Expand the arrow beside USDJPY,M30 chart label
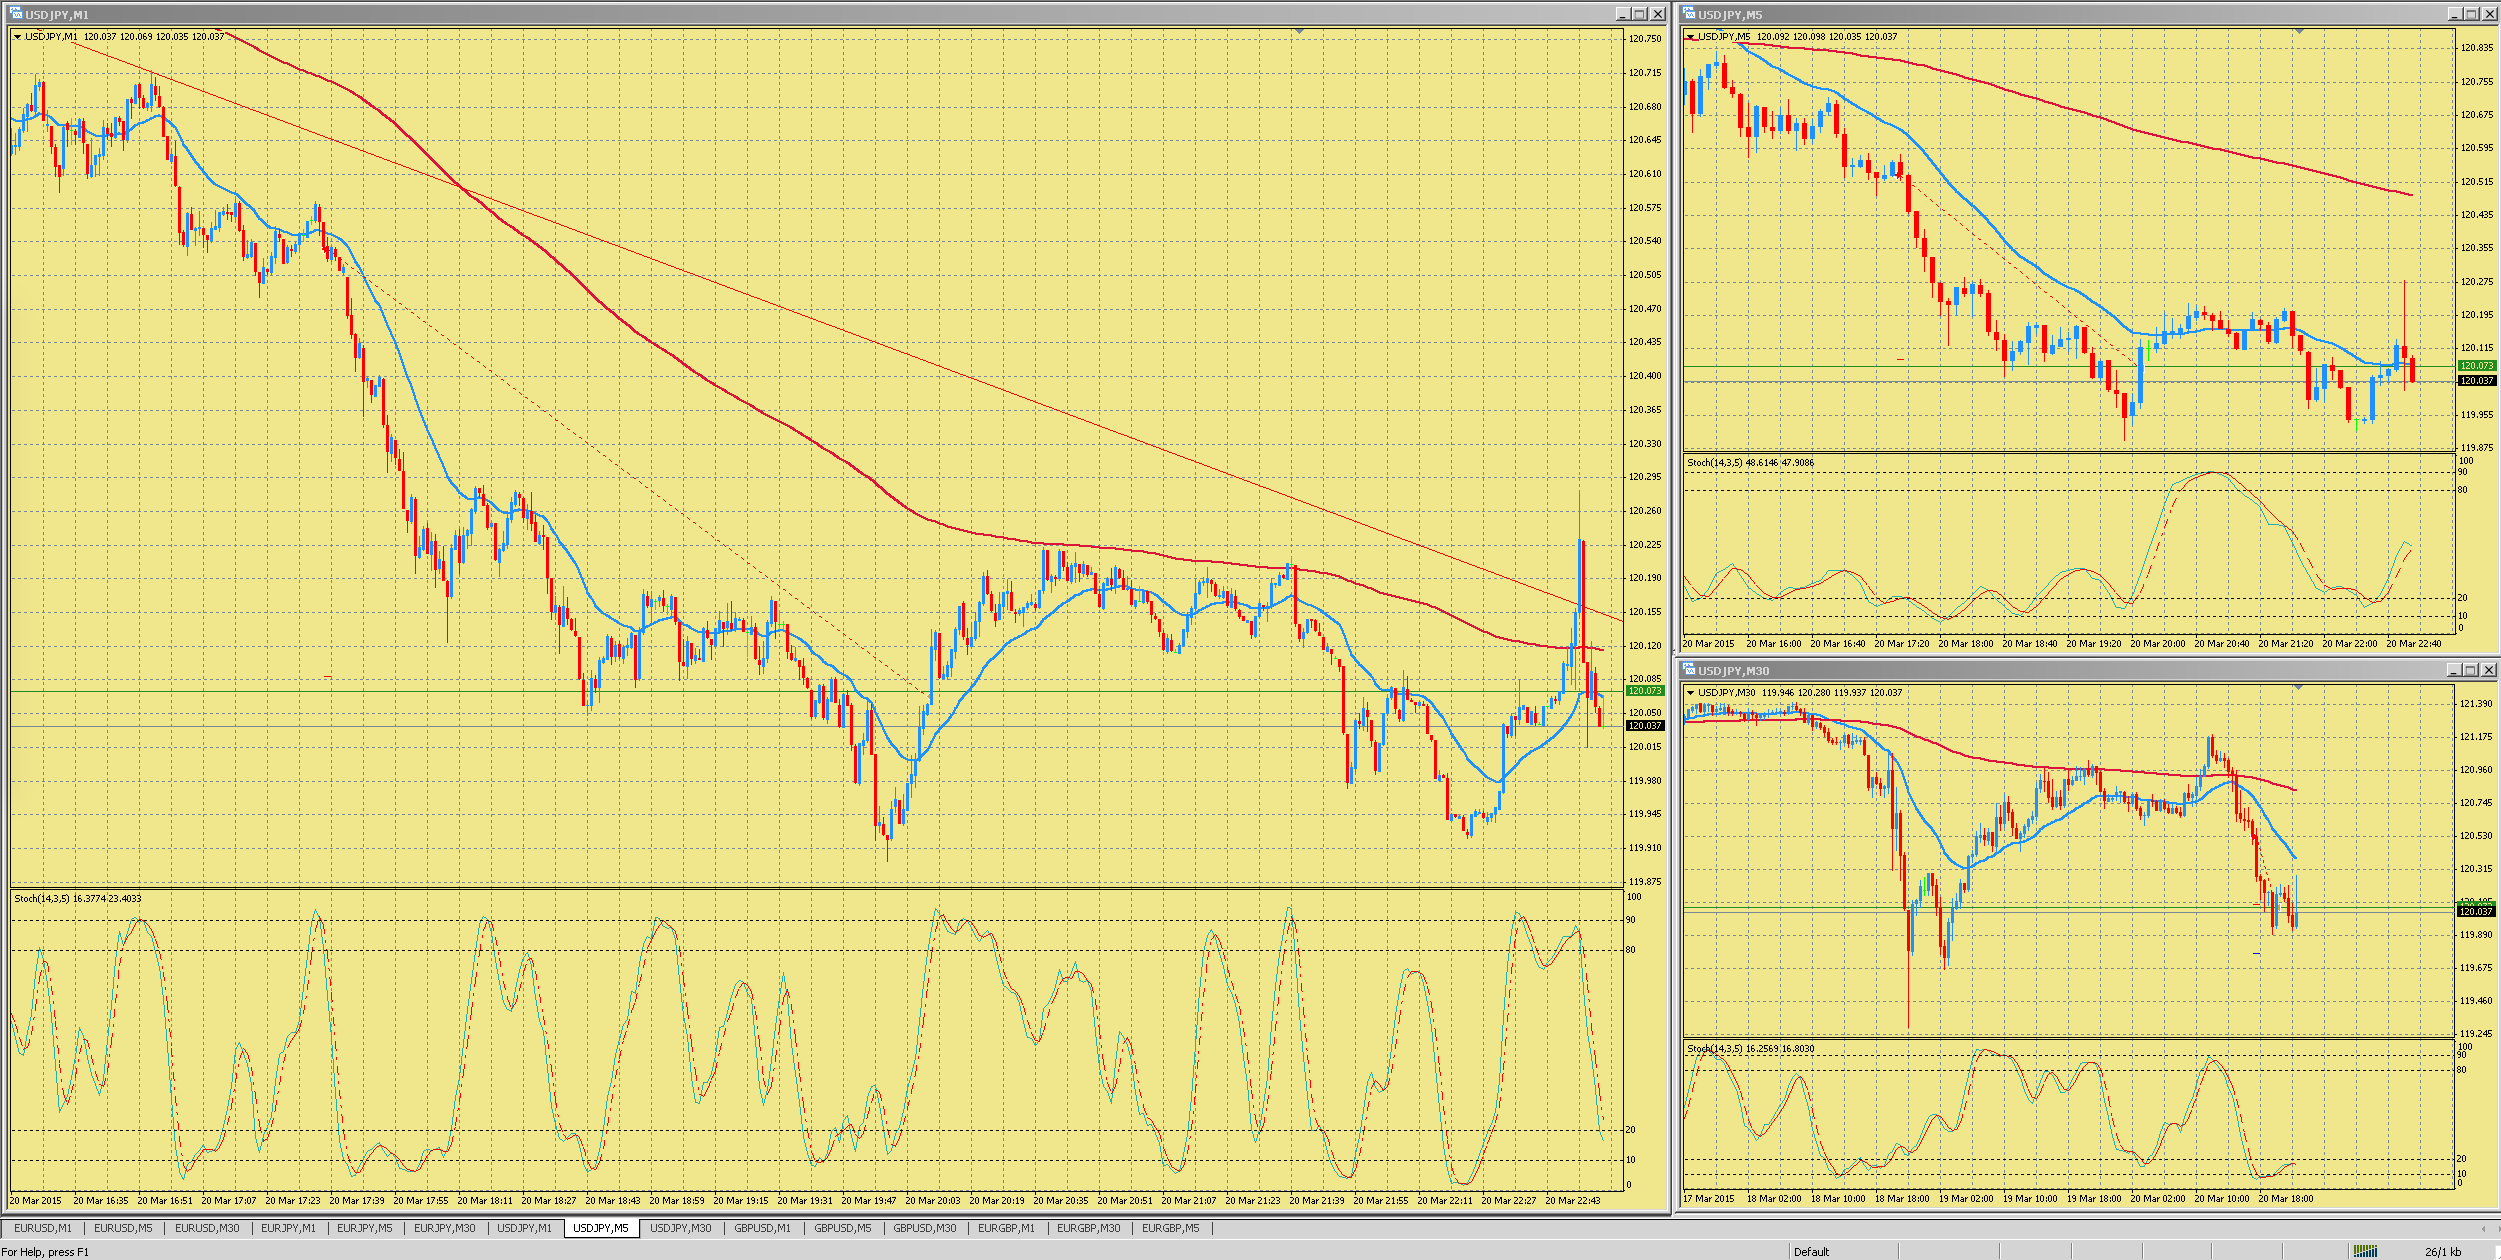2501x1260 pixels. (1691, 693)
